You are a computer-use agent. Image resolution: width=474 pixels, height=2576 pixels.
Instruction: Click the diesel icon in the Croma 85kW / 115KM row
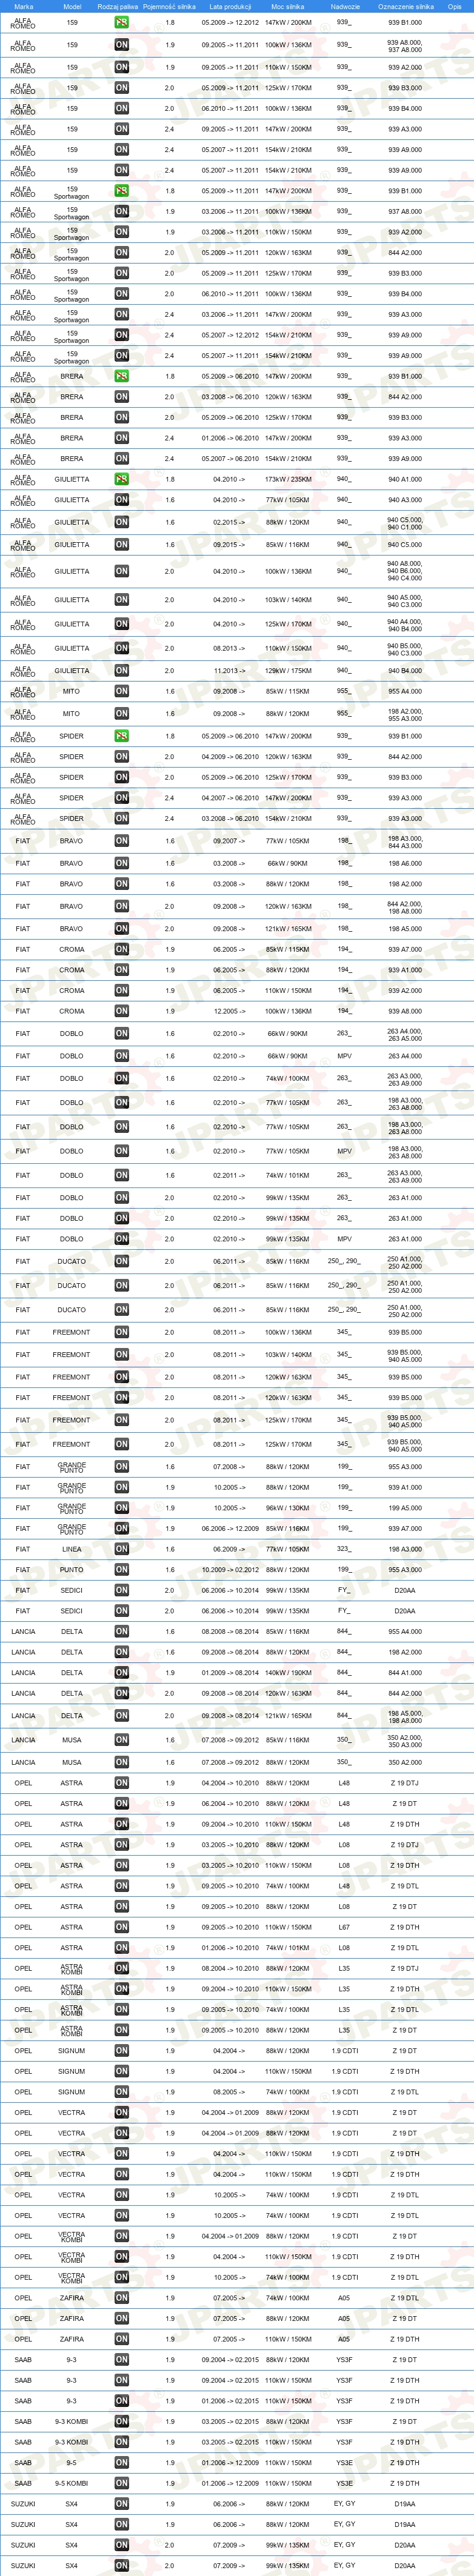point(121,949)
